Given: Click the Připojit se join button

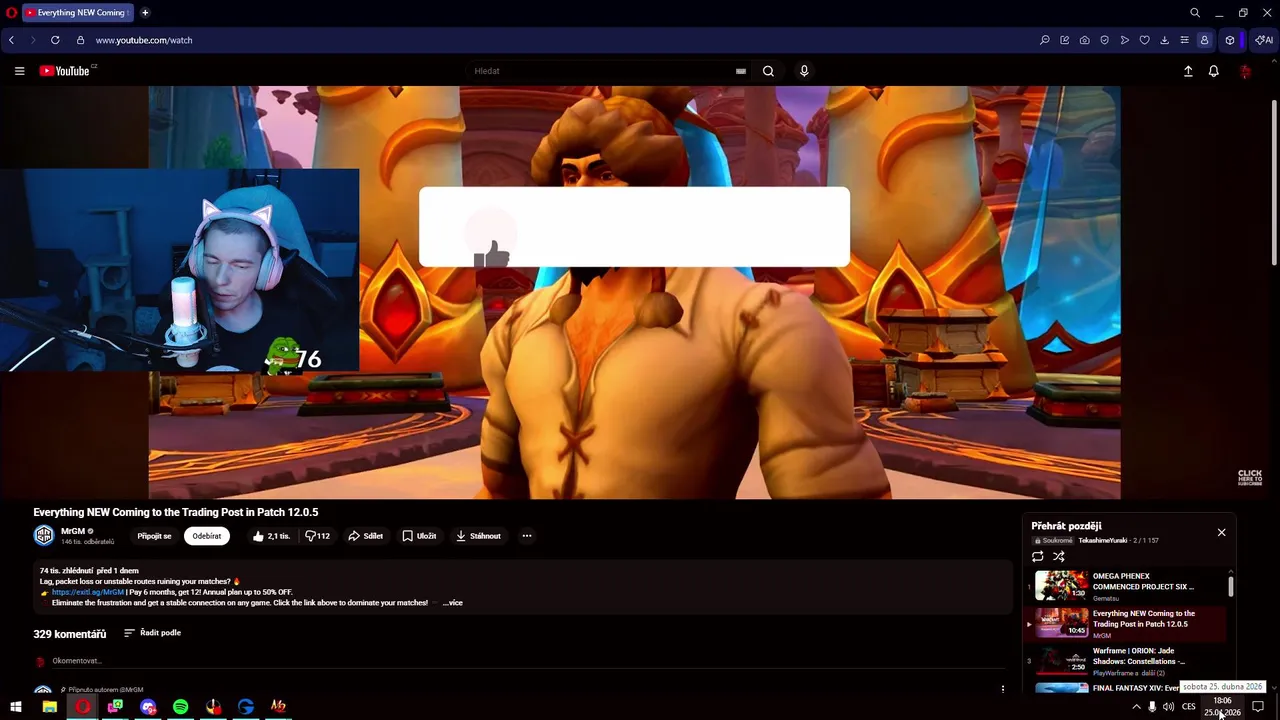Looking at the screenshot, I should 154,536.
